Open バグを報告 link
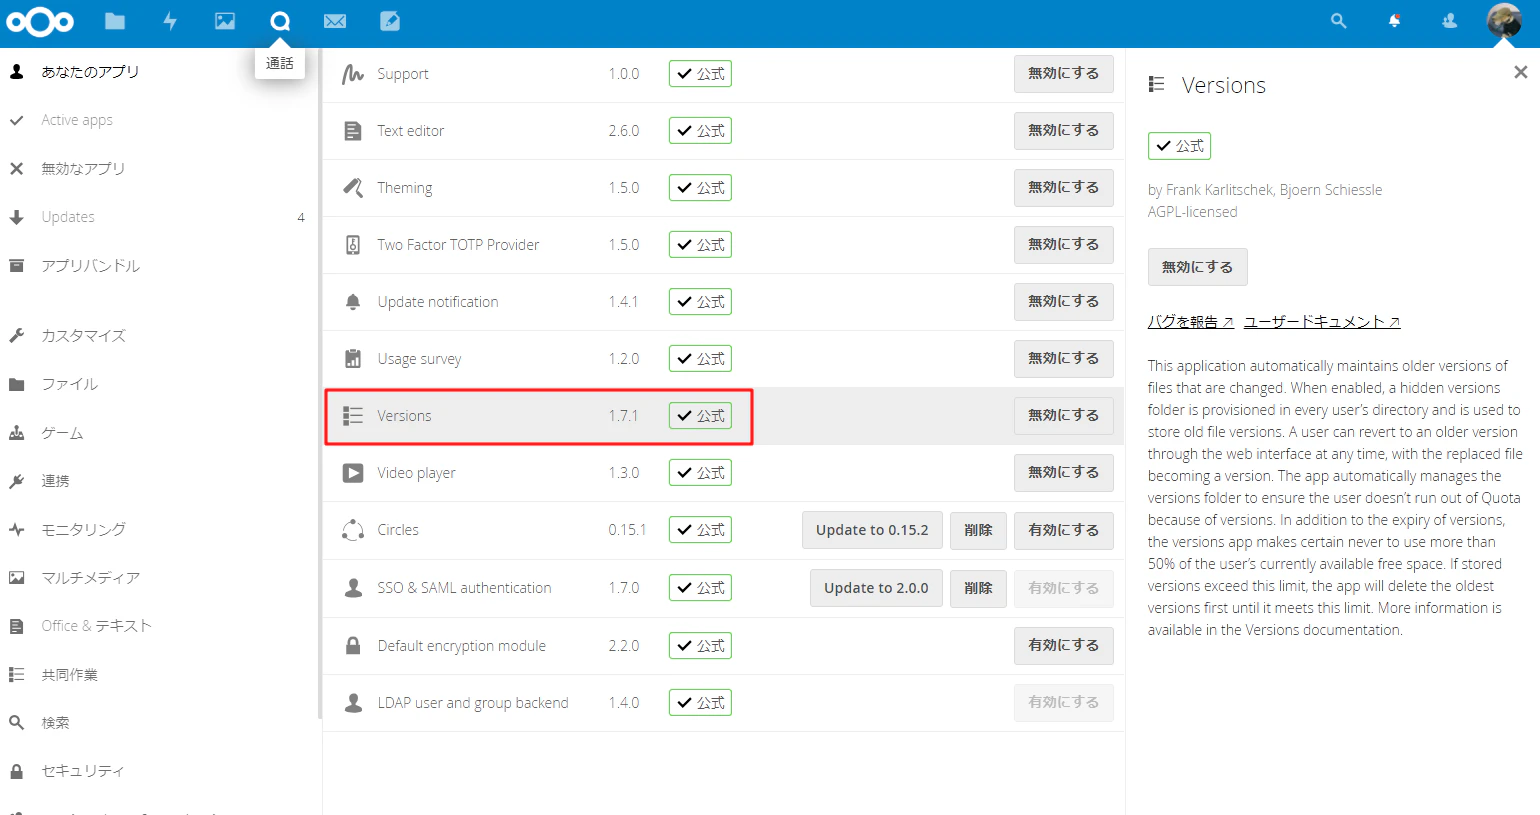This screenshot has width=1540, height=815. (1190, 322)
